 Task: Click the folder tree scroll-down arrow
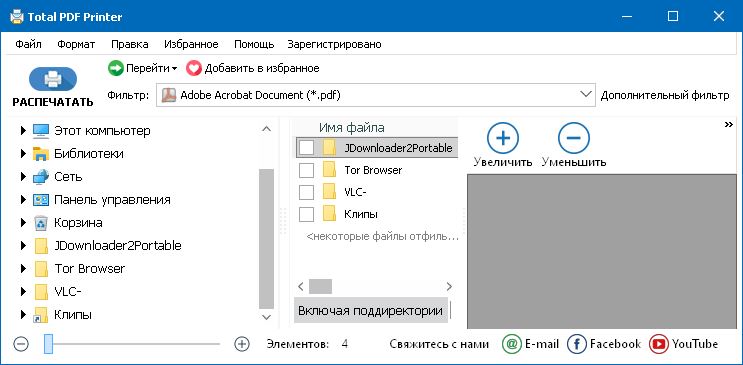[267, 317]
